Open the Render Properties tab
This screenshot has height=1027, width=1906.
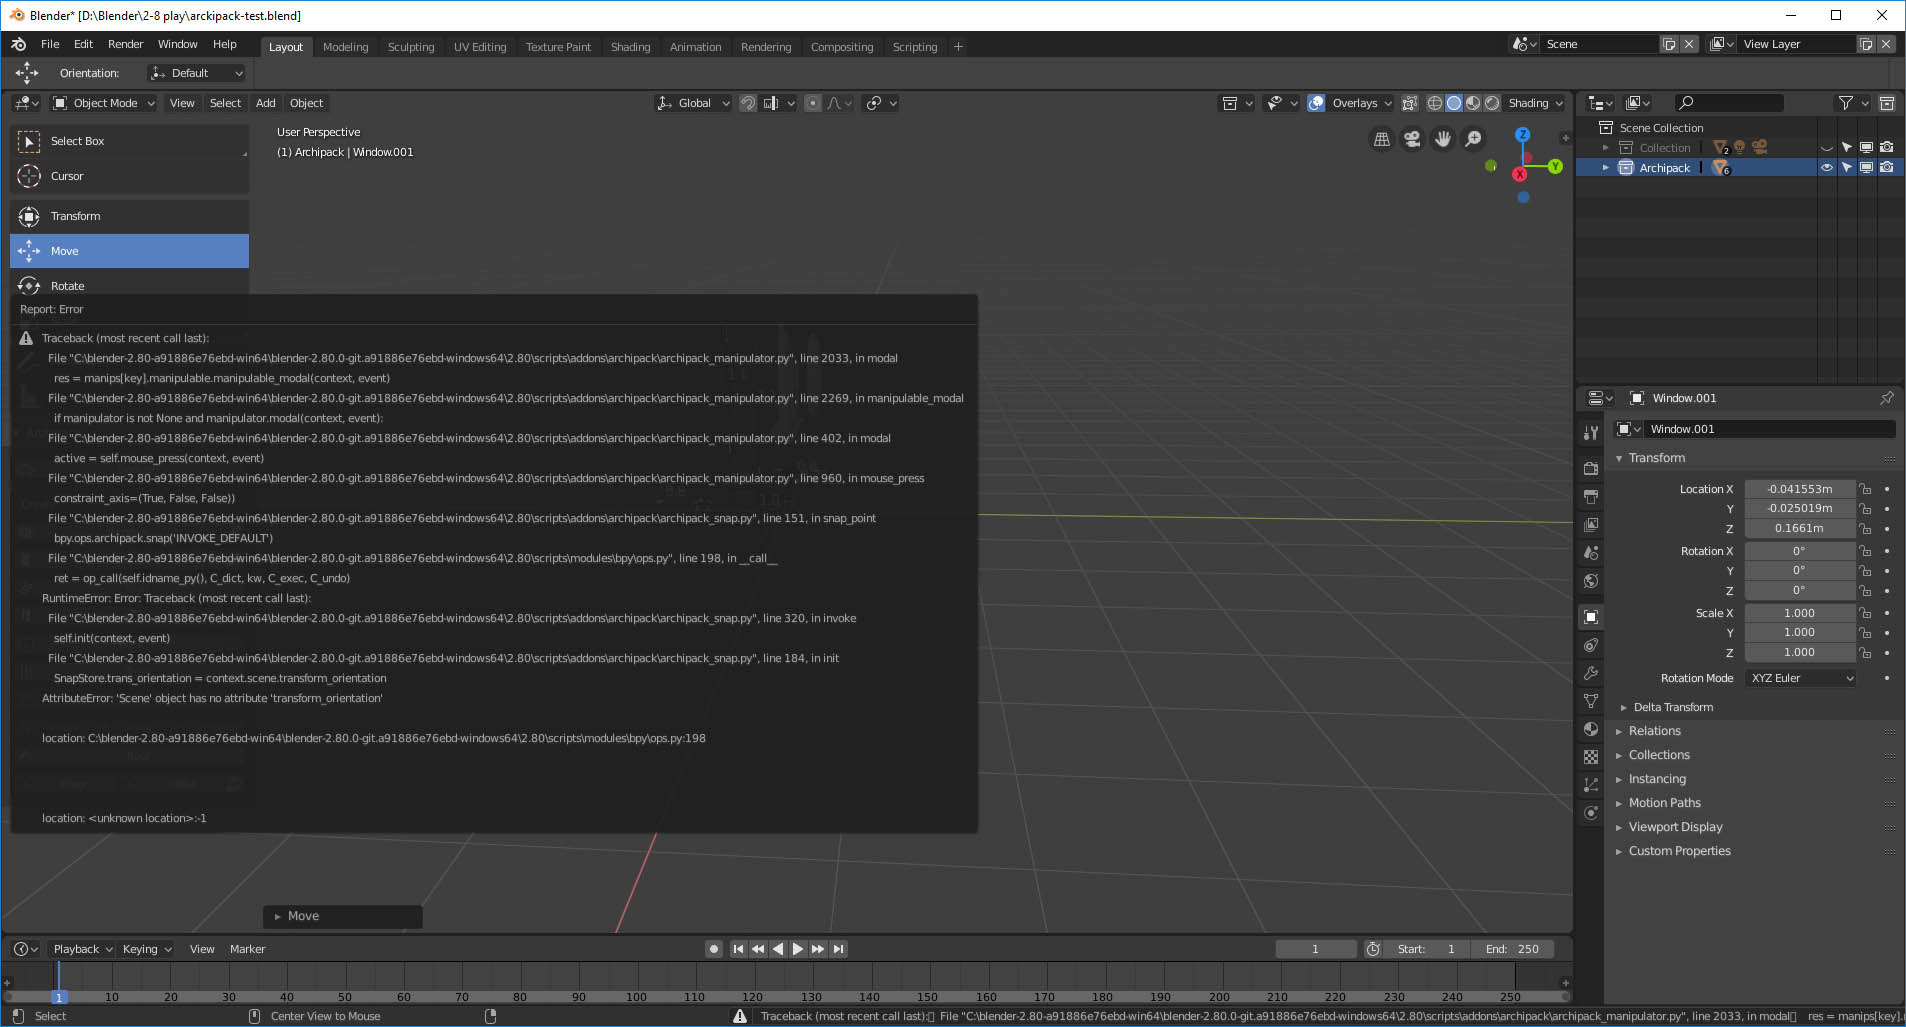1592,468
